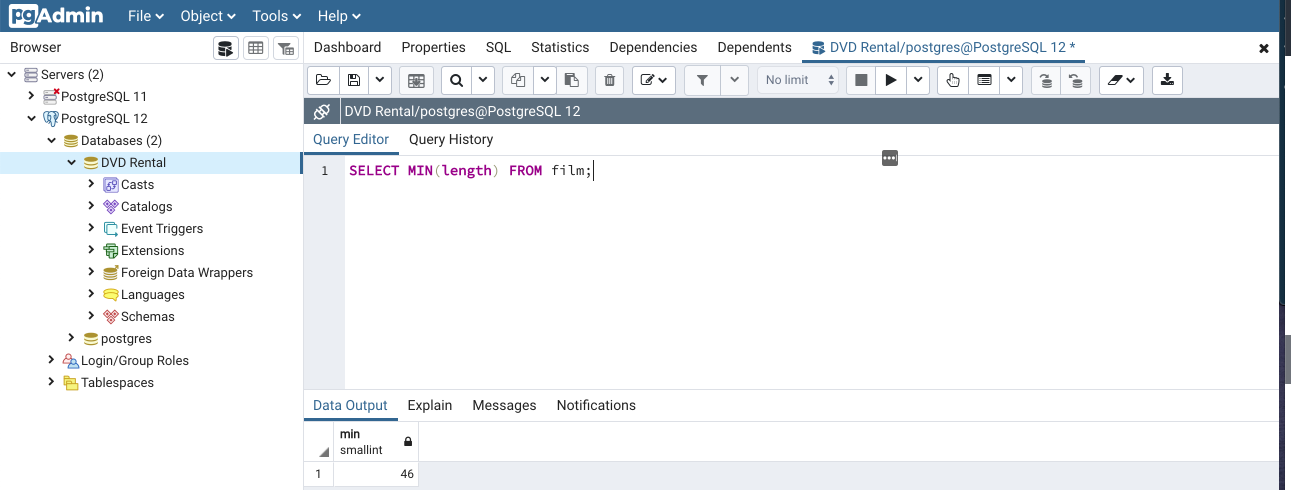Click the Download as CSV icon
Viewport: 1291px width, 490px height.
pos(1167,80)
